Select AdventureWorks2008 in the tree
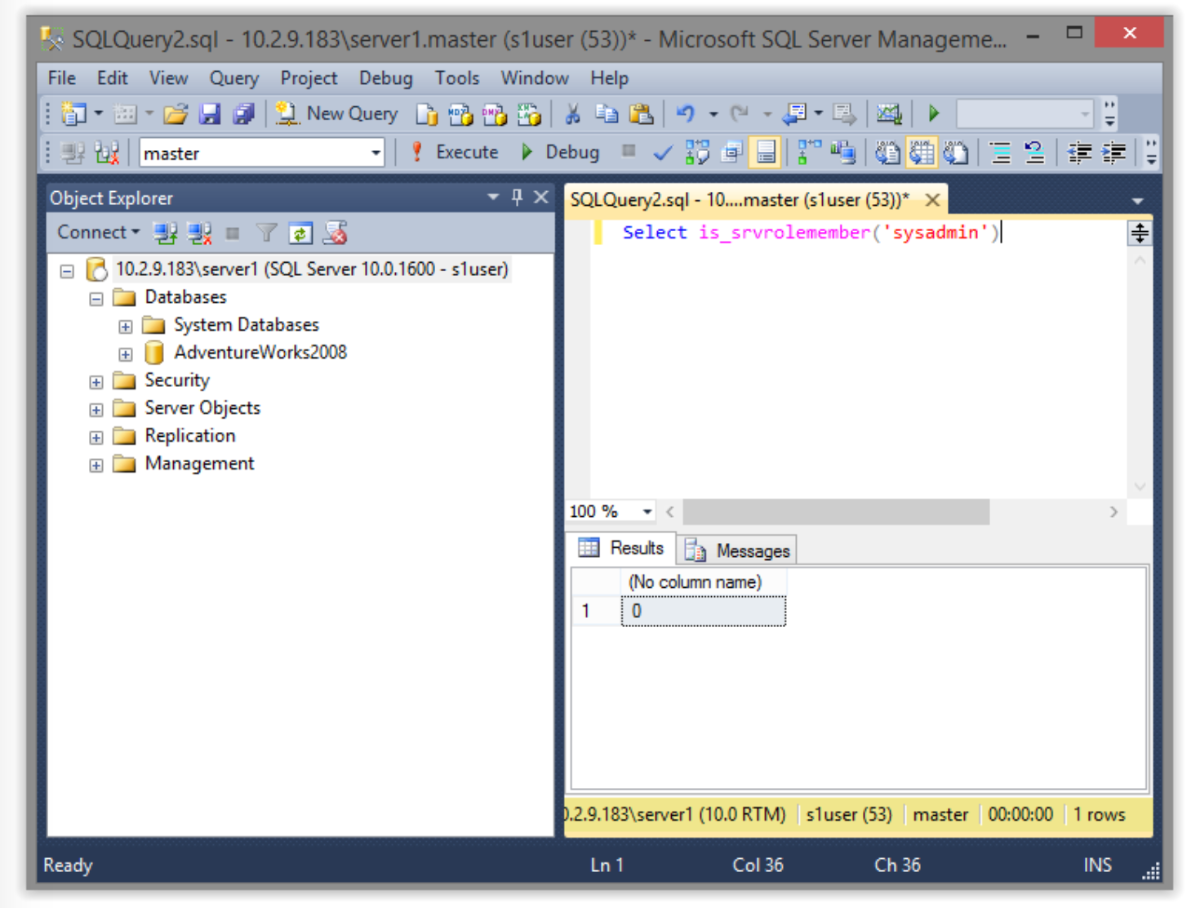 260,353
